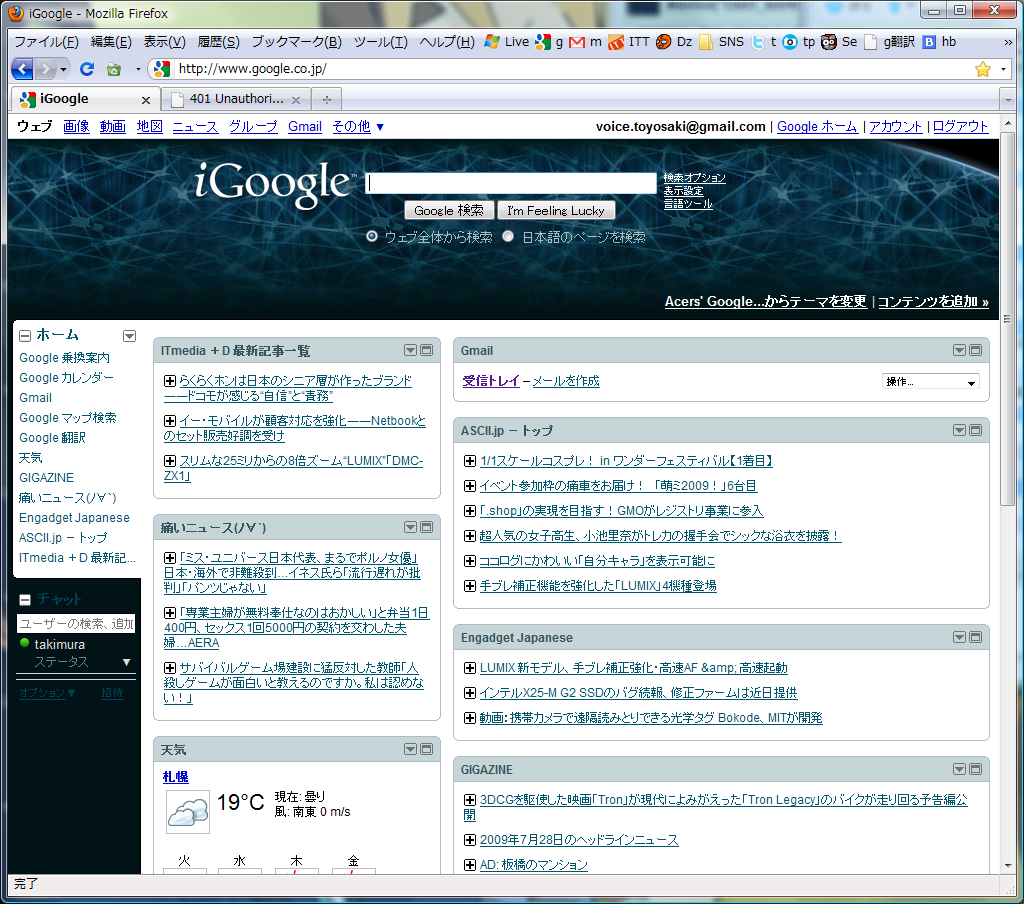
Task: Click the cloudy weather thumbnail image
Action: point(188,812)
